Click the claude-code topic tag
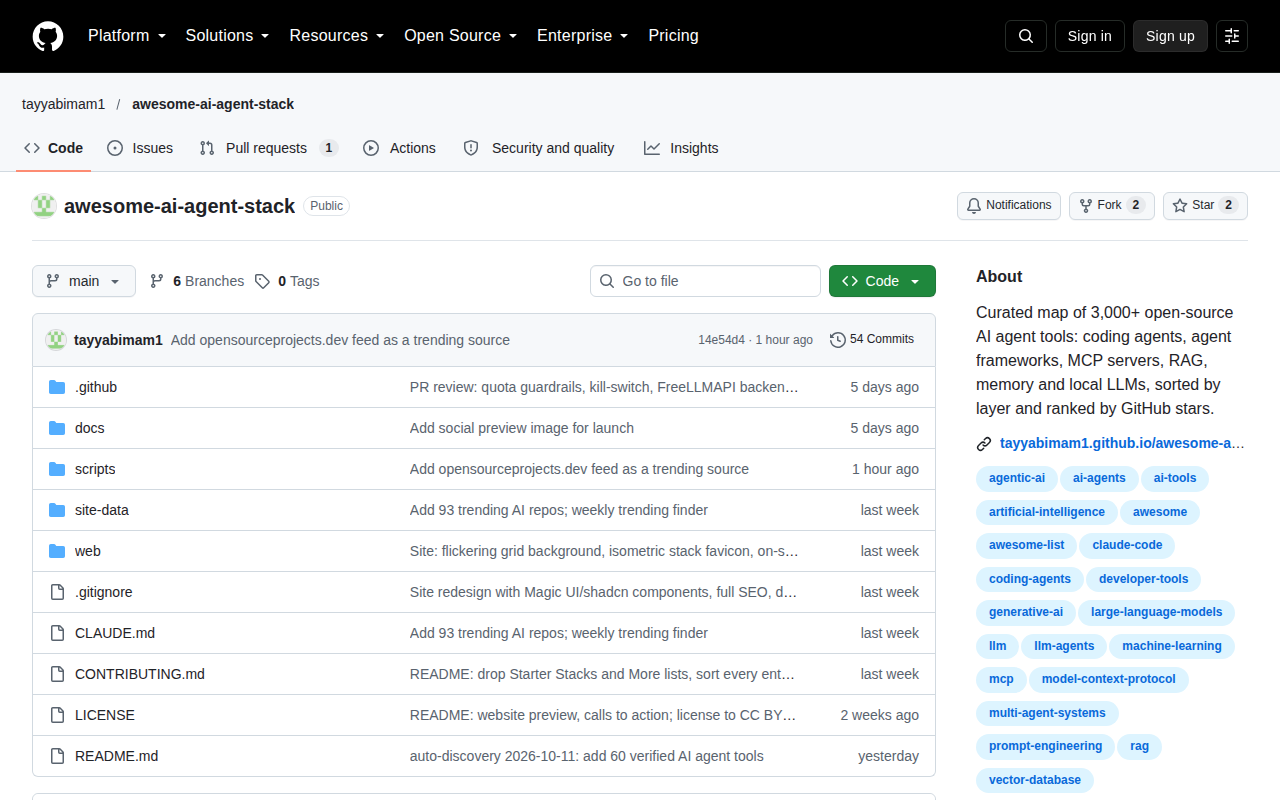 pyautogui.click(x=1127, y=546)
